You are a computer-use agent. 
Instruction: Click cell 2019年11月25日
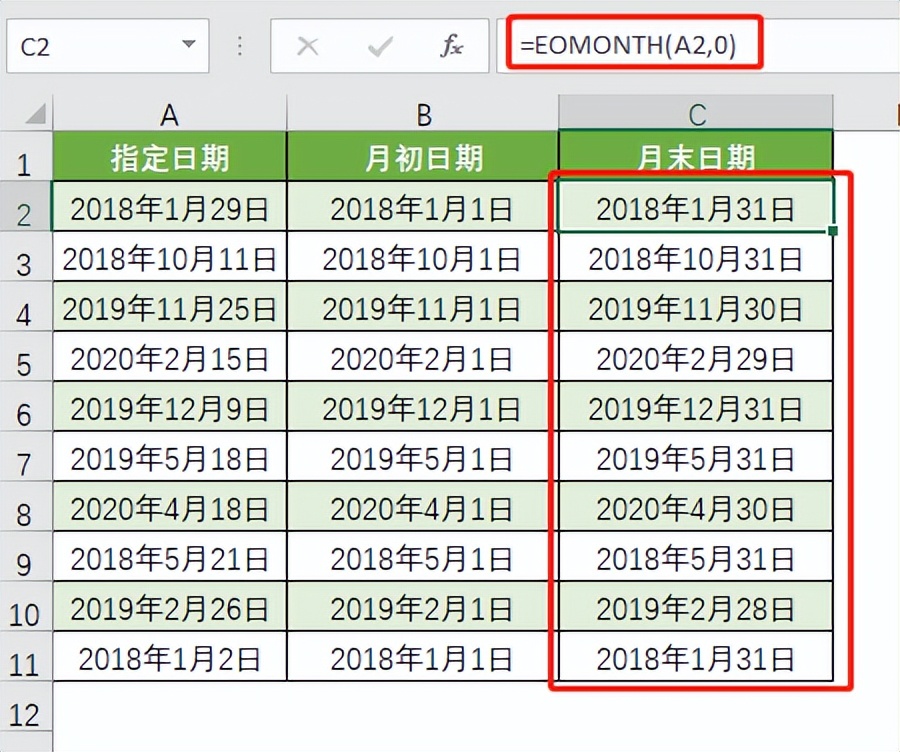169,307
